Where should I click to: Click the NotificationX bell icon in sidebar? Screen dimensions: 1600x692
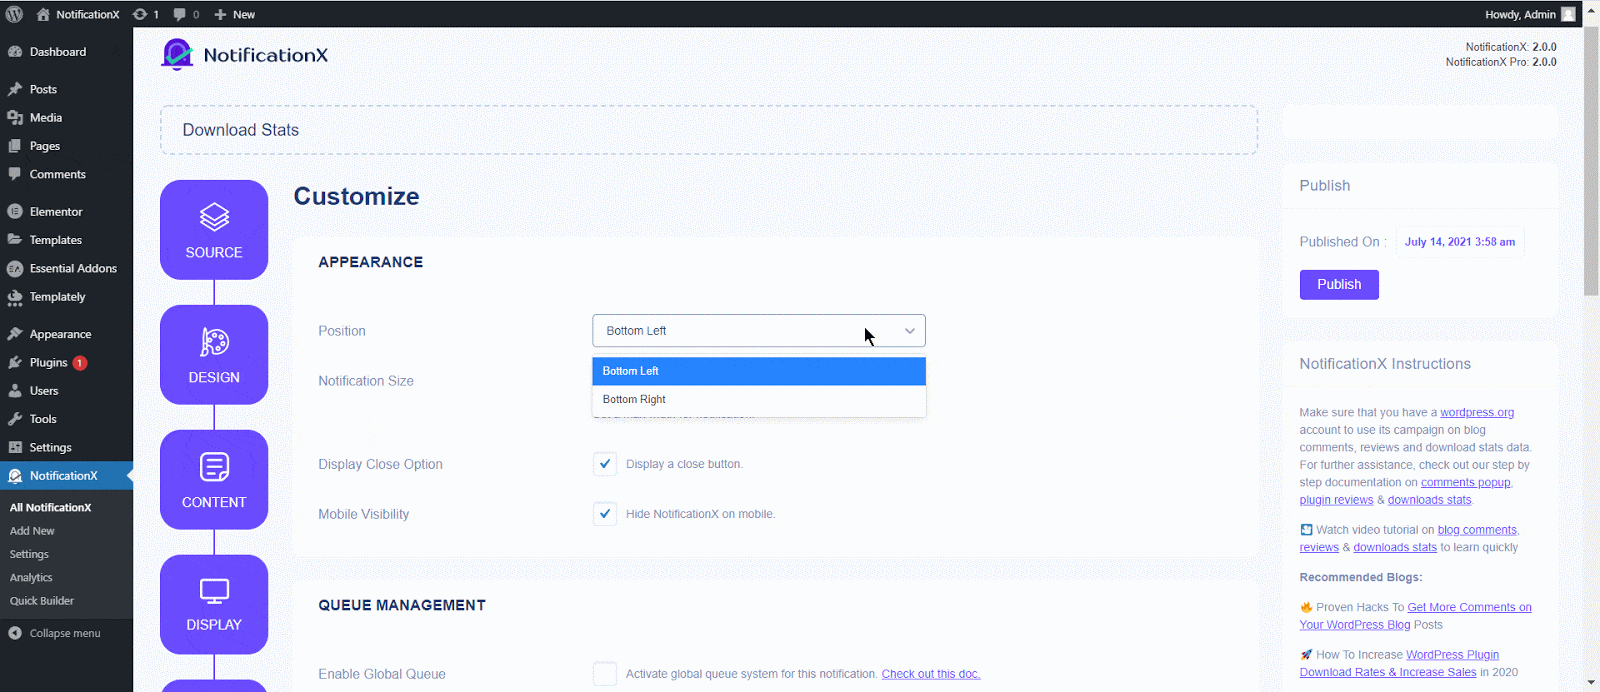pyautogui.click(x=15, y=476)
